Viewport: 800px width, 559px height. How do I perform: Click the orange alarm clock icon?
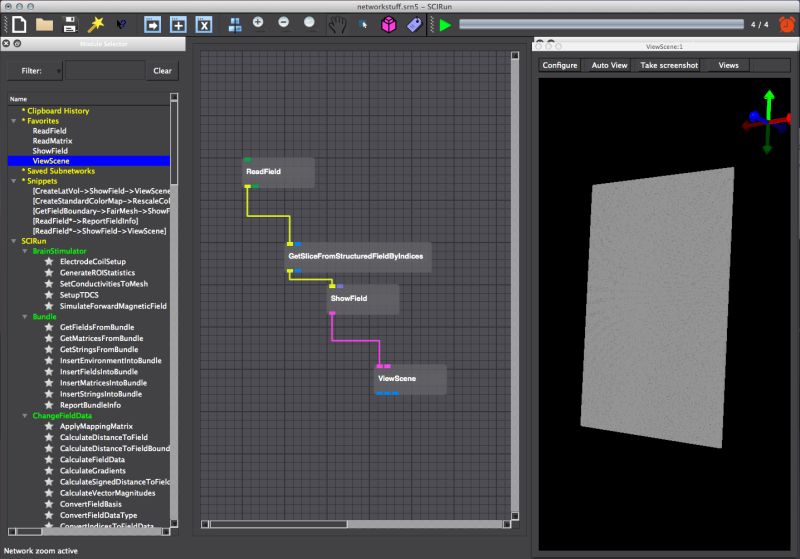[x=787, y=24]
